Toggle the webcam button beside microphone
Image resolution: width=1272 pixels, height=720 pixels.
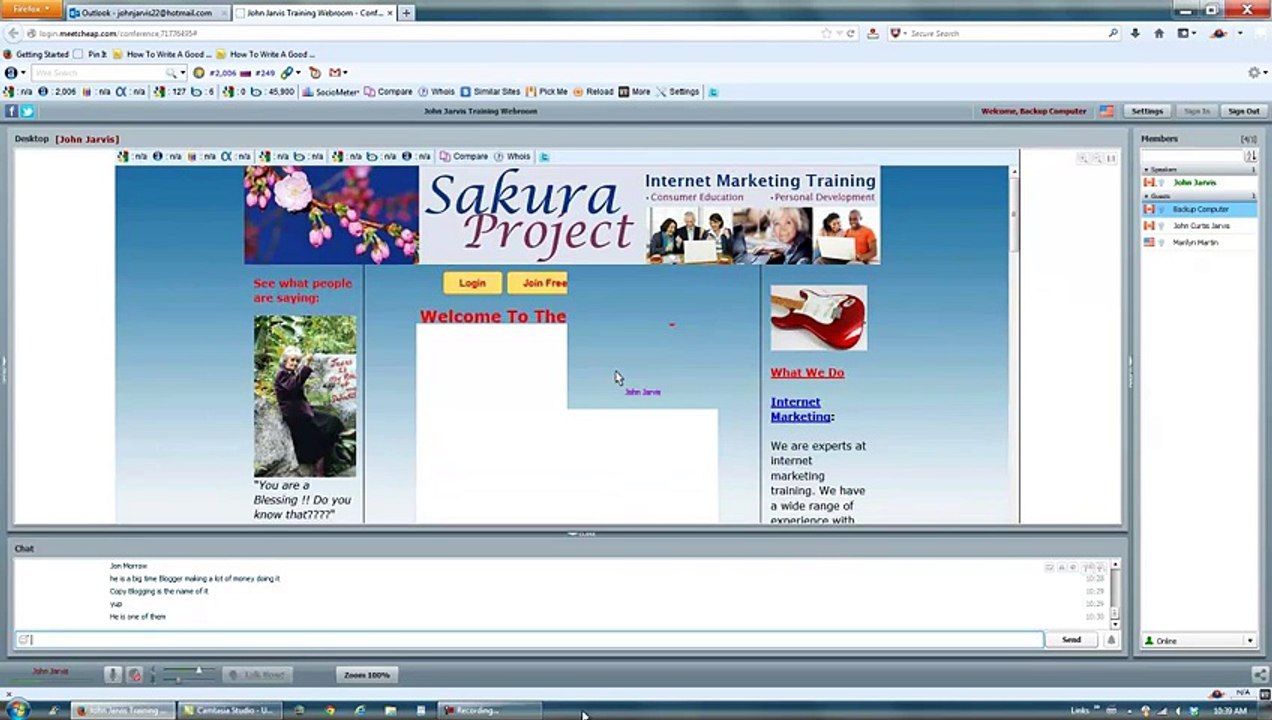pos(135,675)
